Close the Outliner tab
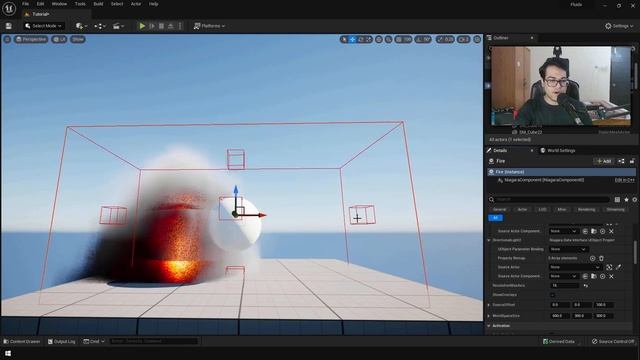 point(532,38)
